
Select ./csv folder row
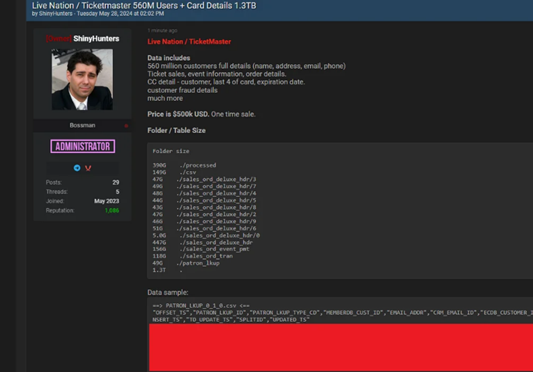[174, 172]
